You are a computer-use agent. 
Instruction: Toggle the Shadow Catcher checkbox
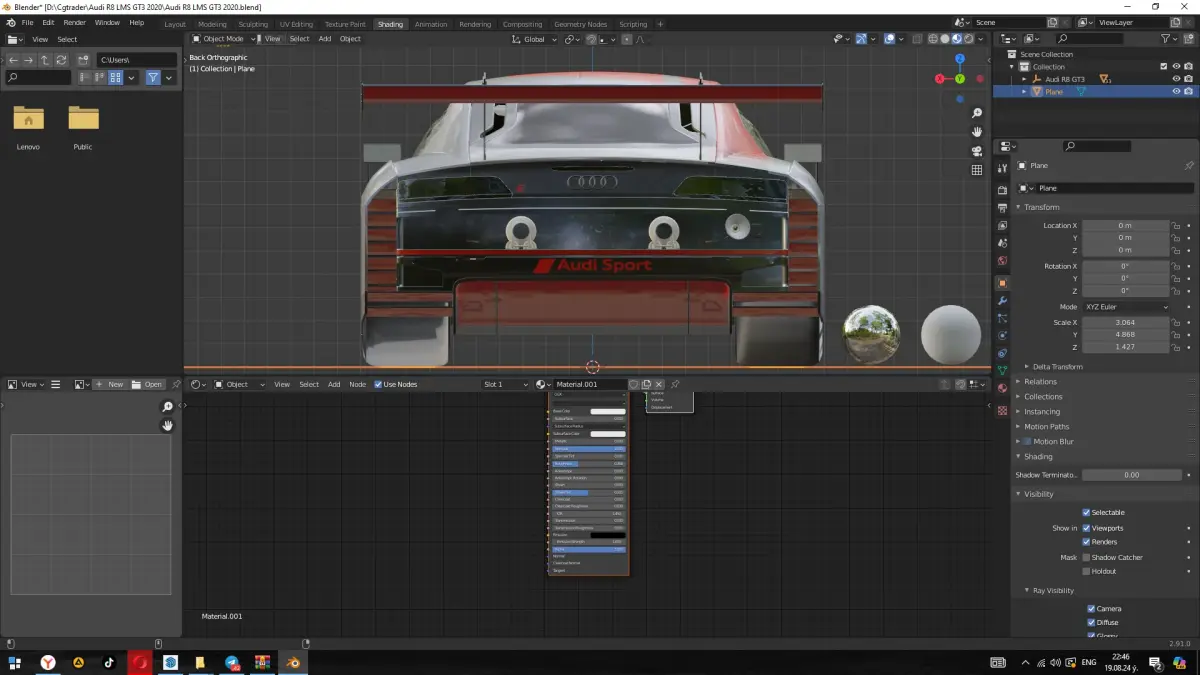(x=1086, y=557)
